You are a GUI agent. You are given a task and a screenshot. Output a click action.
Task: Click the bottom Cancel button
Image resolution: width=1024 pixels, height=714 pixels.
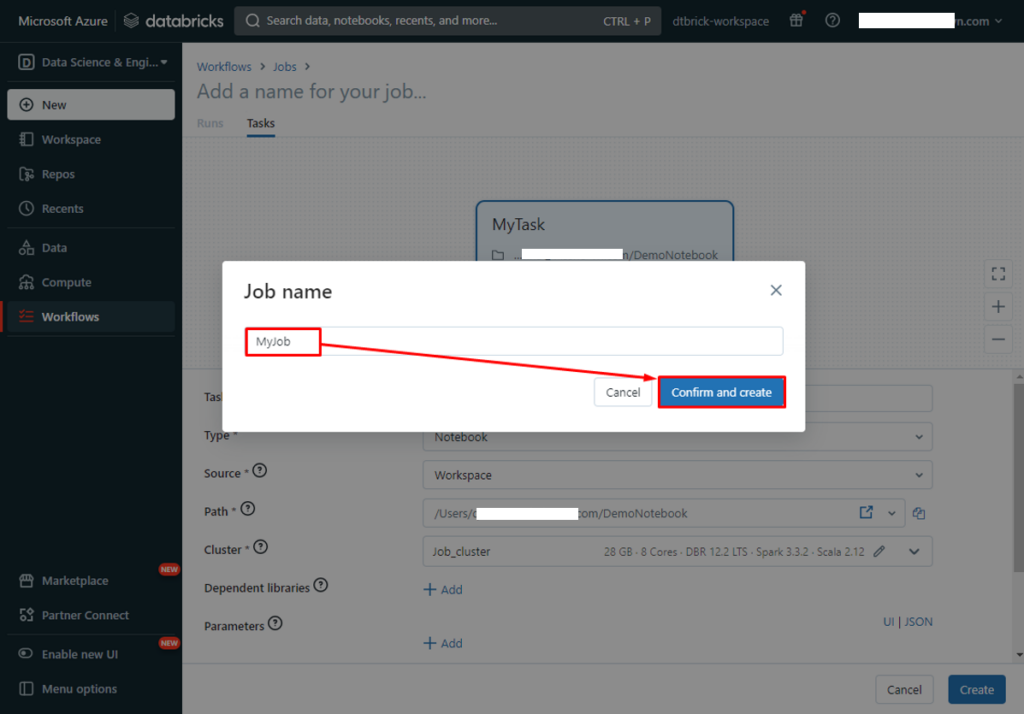click(904, 689)
